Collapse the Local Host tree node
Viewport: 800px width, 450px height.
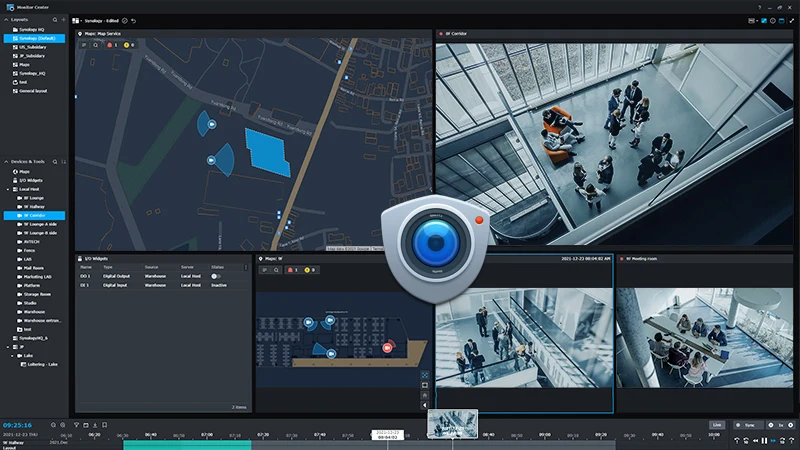coord(8,189)
